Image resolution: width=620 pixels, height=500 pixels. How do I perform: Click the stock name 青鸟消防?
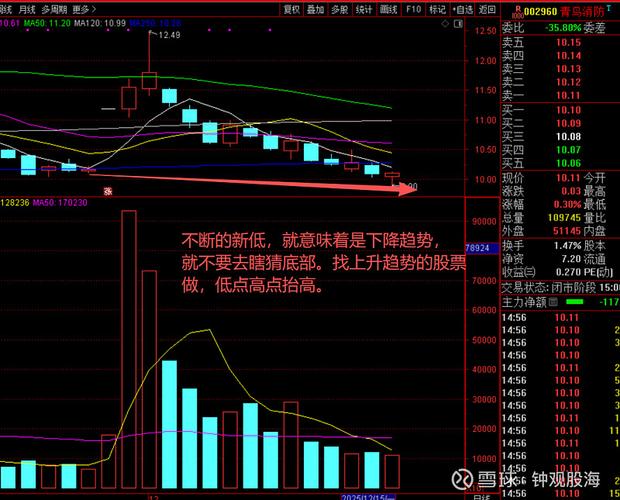click(582, 12)
